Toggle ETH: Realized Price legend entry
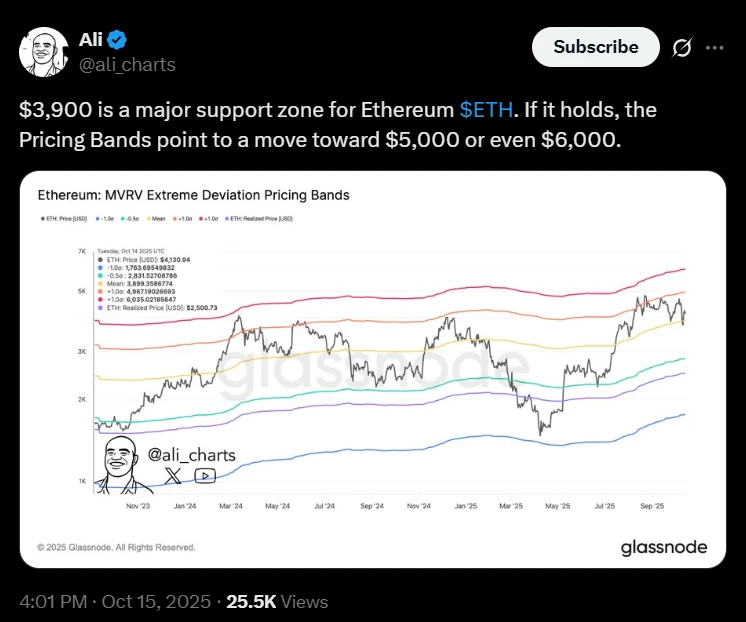 tap(261, 218)
